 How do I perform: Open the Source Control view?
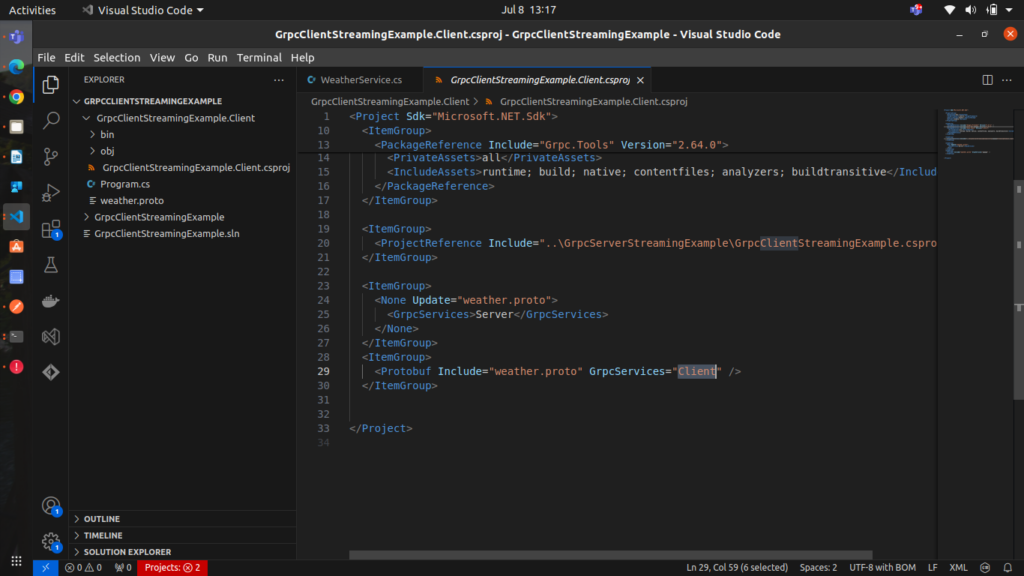51,156
